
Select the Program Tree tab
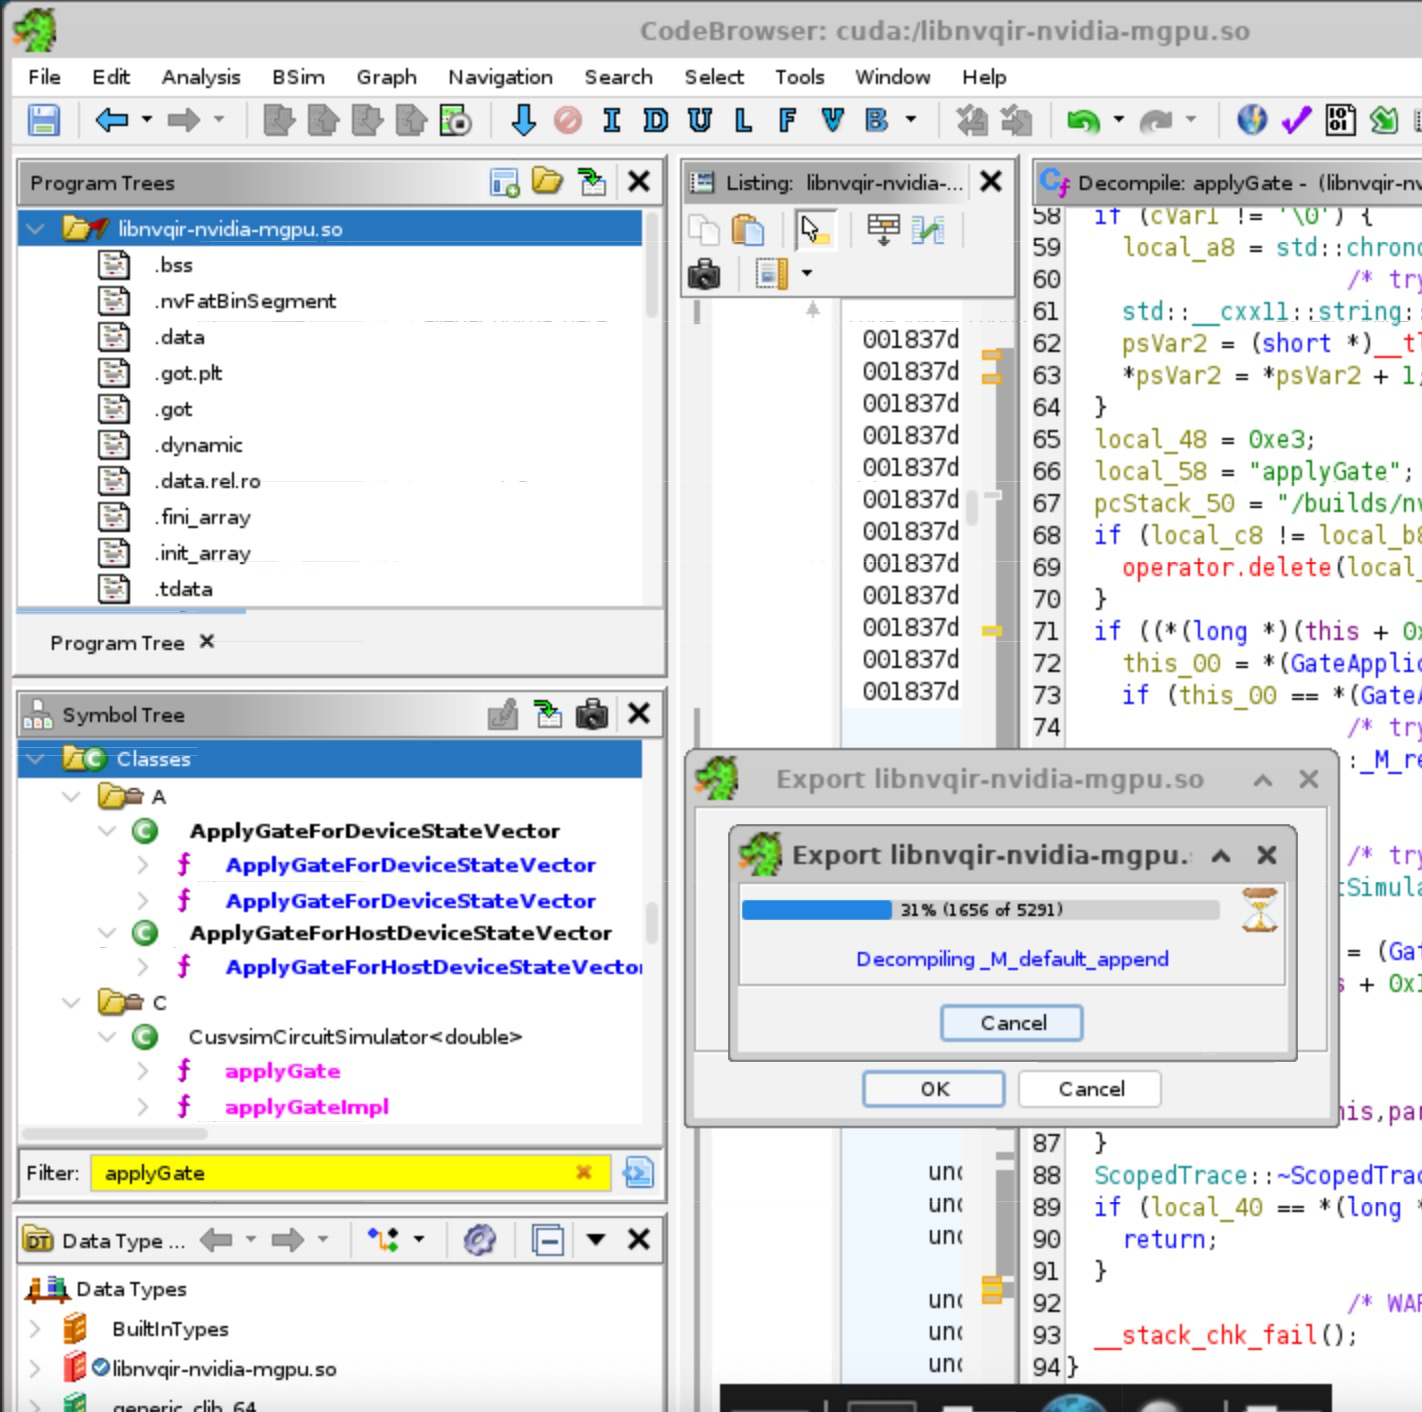tap(117, 643)
